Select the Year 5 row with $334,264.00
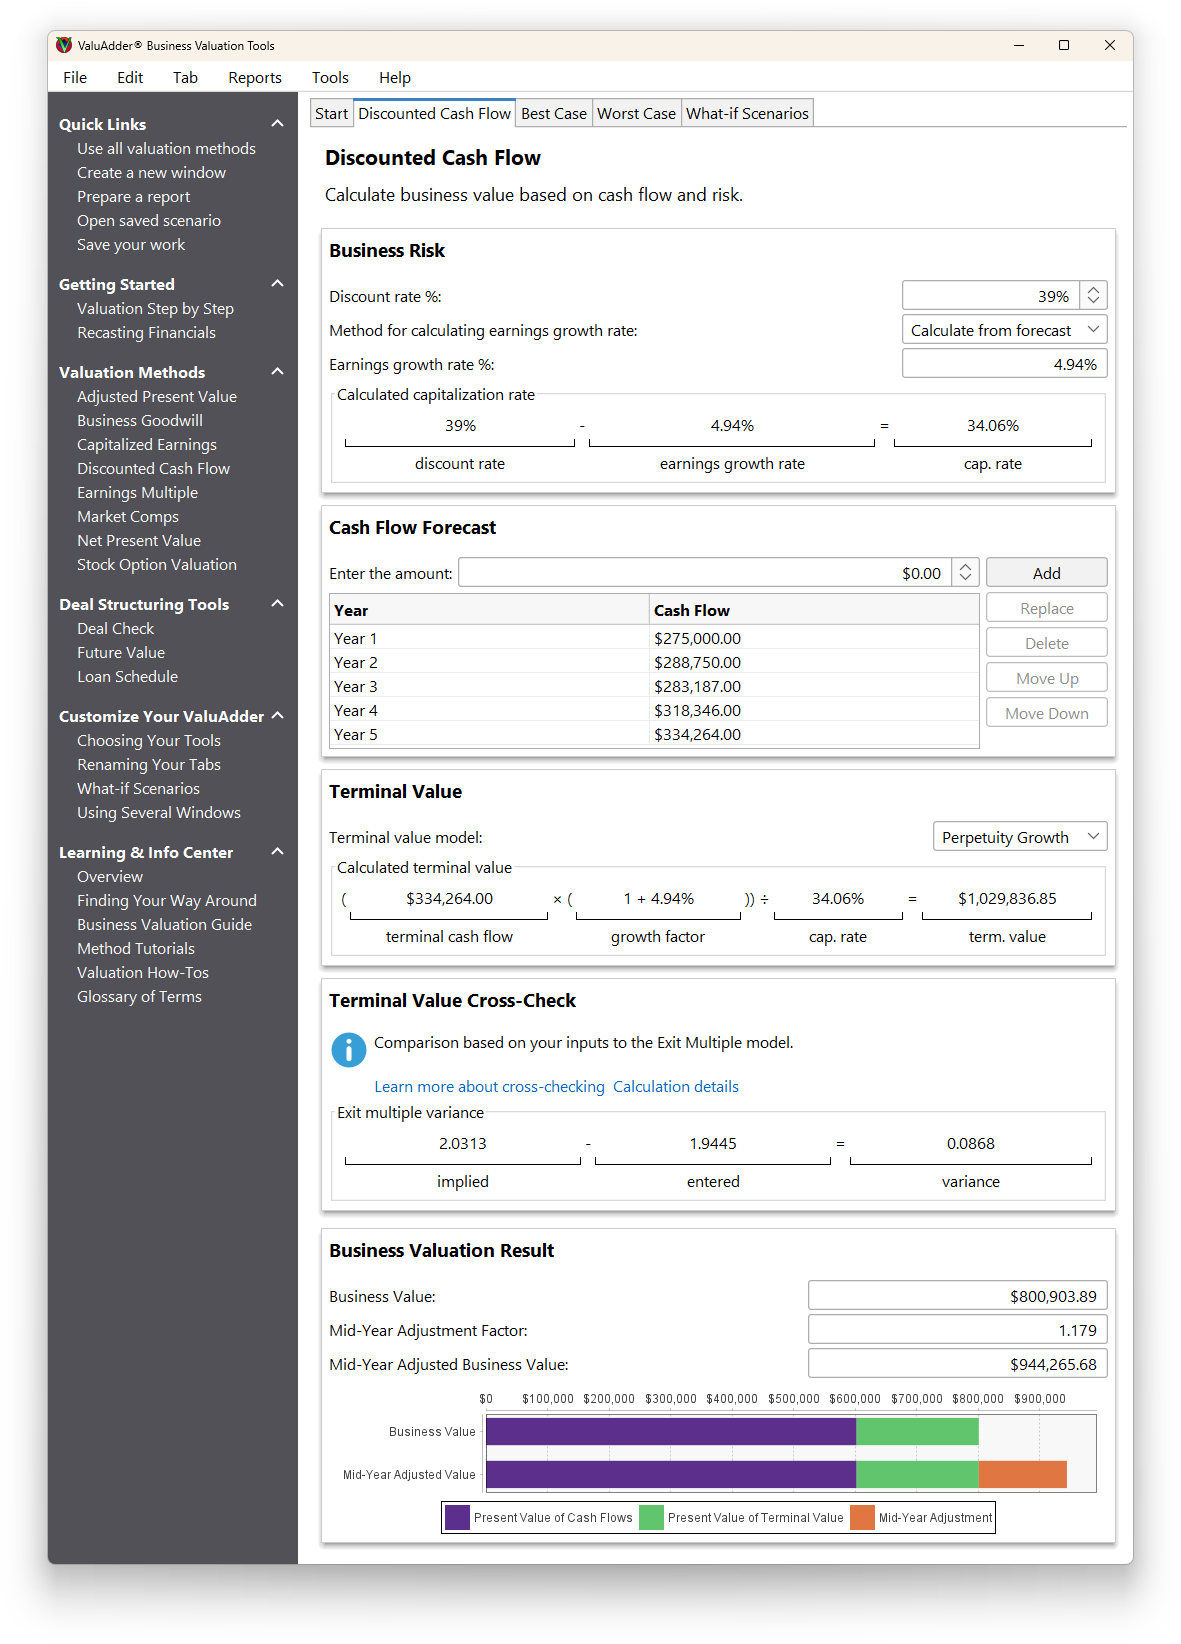This screenshot has height=1644, width=1181. coord(654,734)
